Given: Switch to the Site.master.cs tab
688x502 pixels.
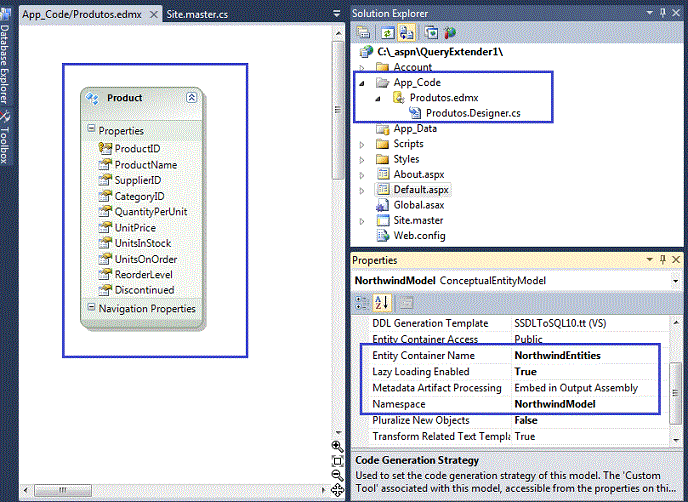Looking at the screenshot, I should (197, 14).
